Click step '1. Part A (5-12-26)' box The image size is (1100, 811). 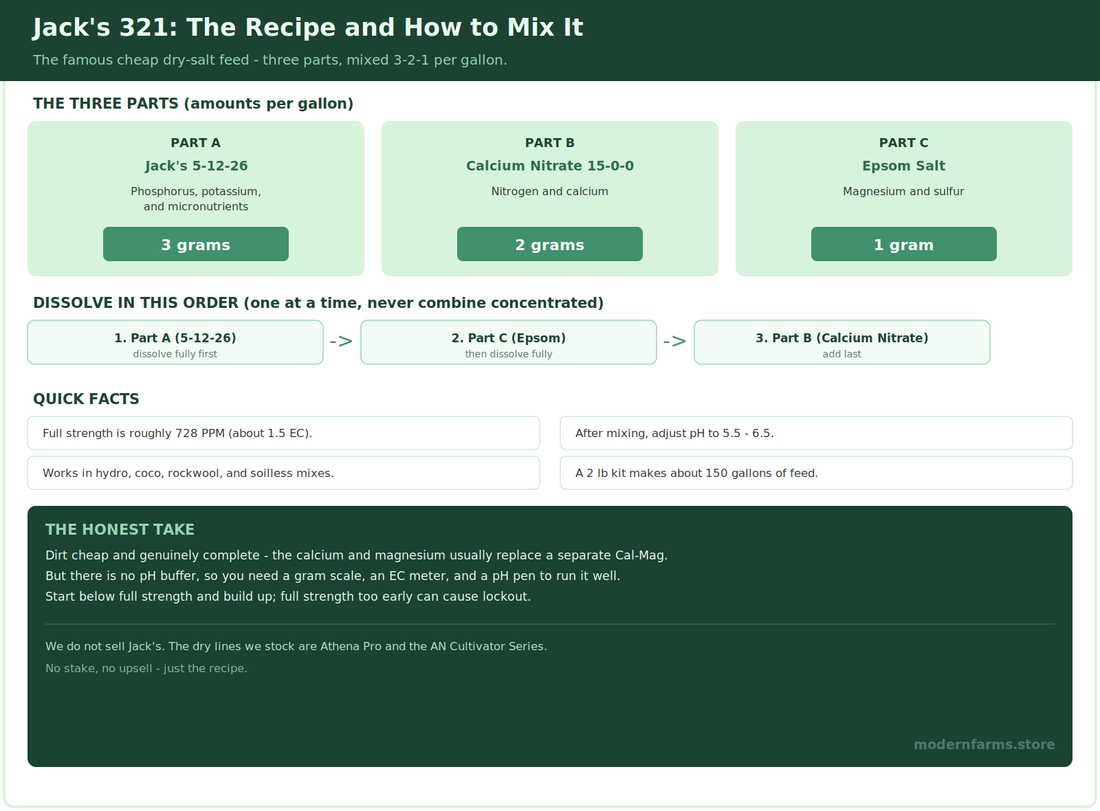tap(175, 342)
